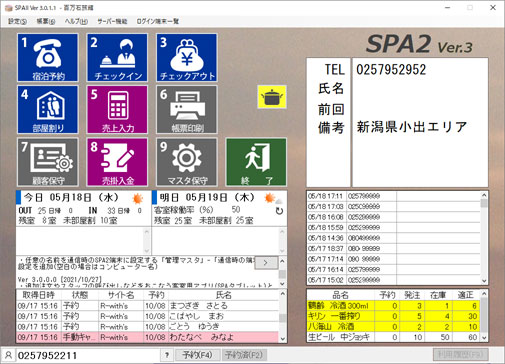Click the > button on the news panel
Viewport: 505px width, 364px height.
pos(266,263)
